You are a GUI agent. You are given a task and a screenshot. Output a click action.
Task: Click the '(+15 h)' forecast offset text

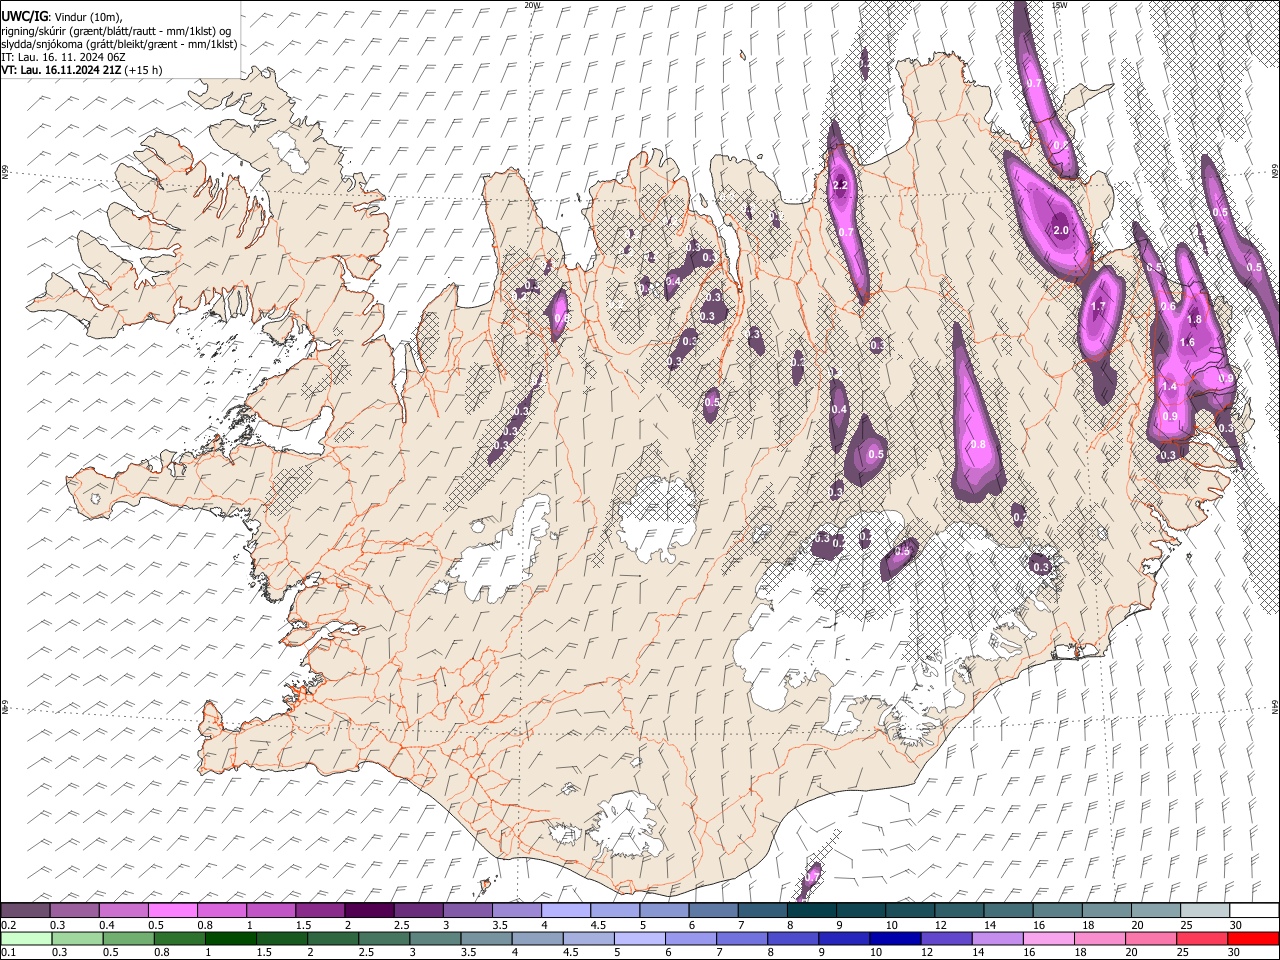144,70
